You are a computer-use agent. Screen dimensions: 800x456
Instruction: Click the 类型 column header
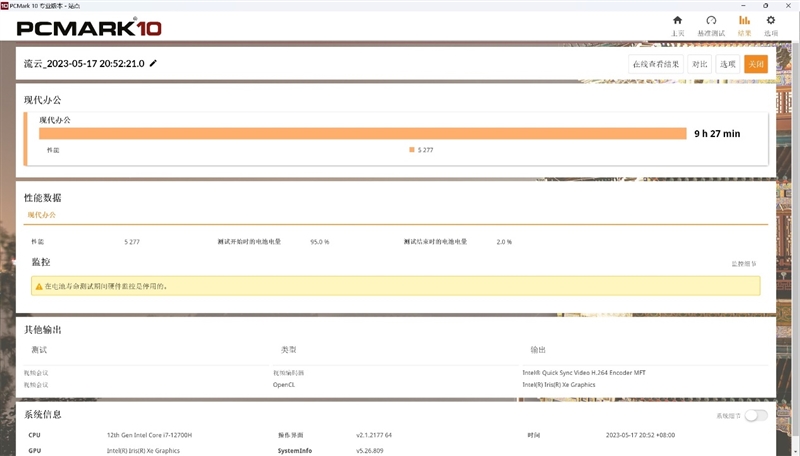click(288, 350)
